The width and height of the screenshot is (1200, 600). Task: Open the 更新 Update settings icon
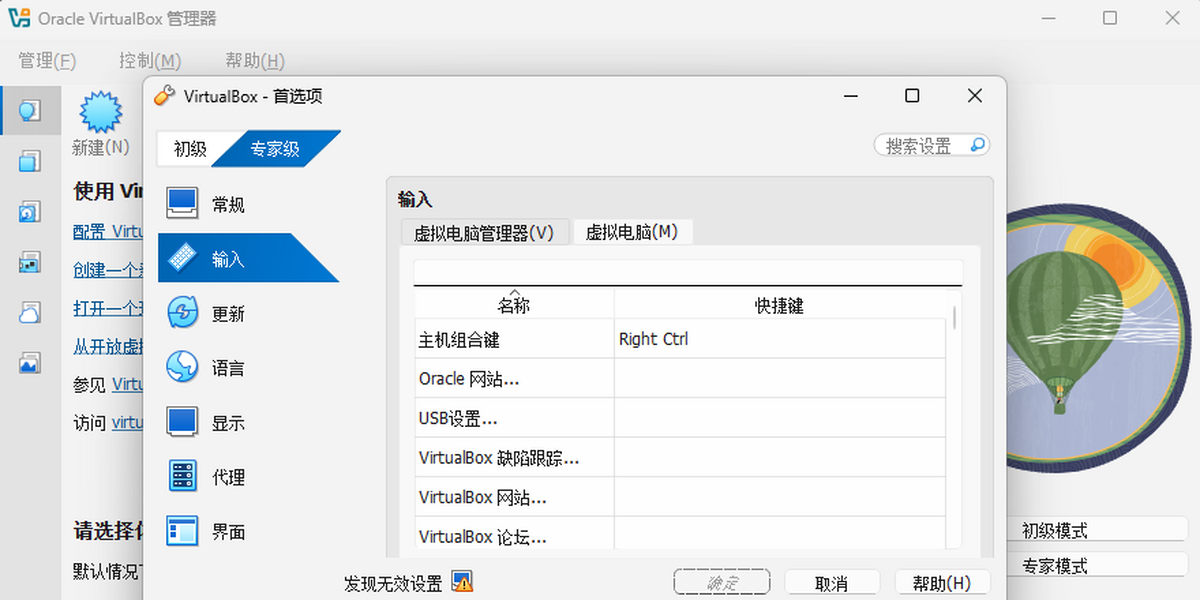click(x=182, y=313)
